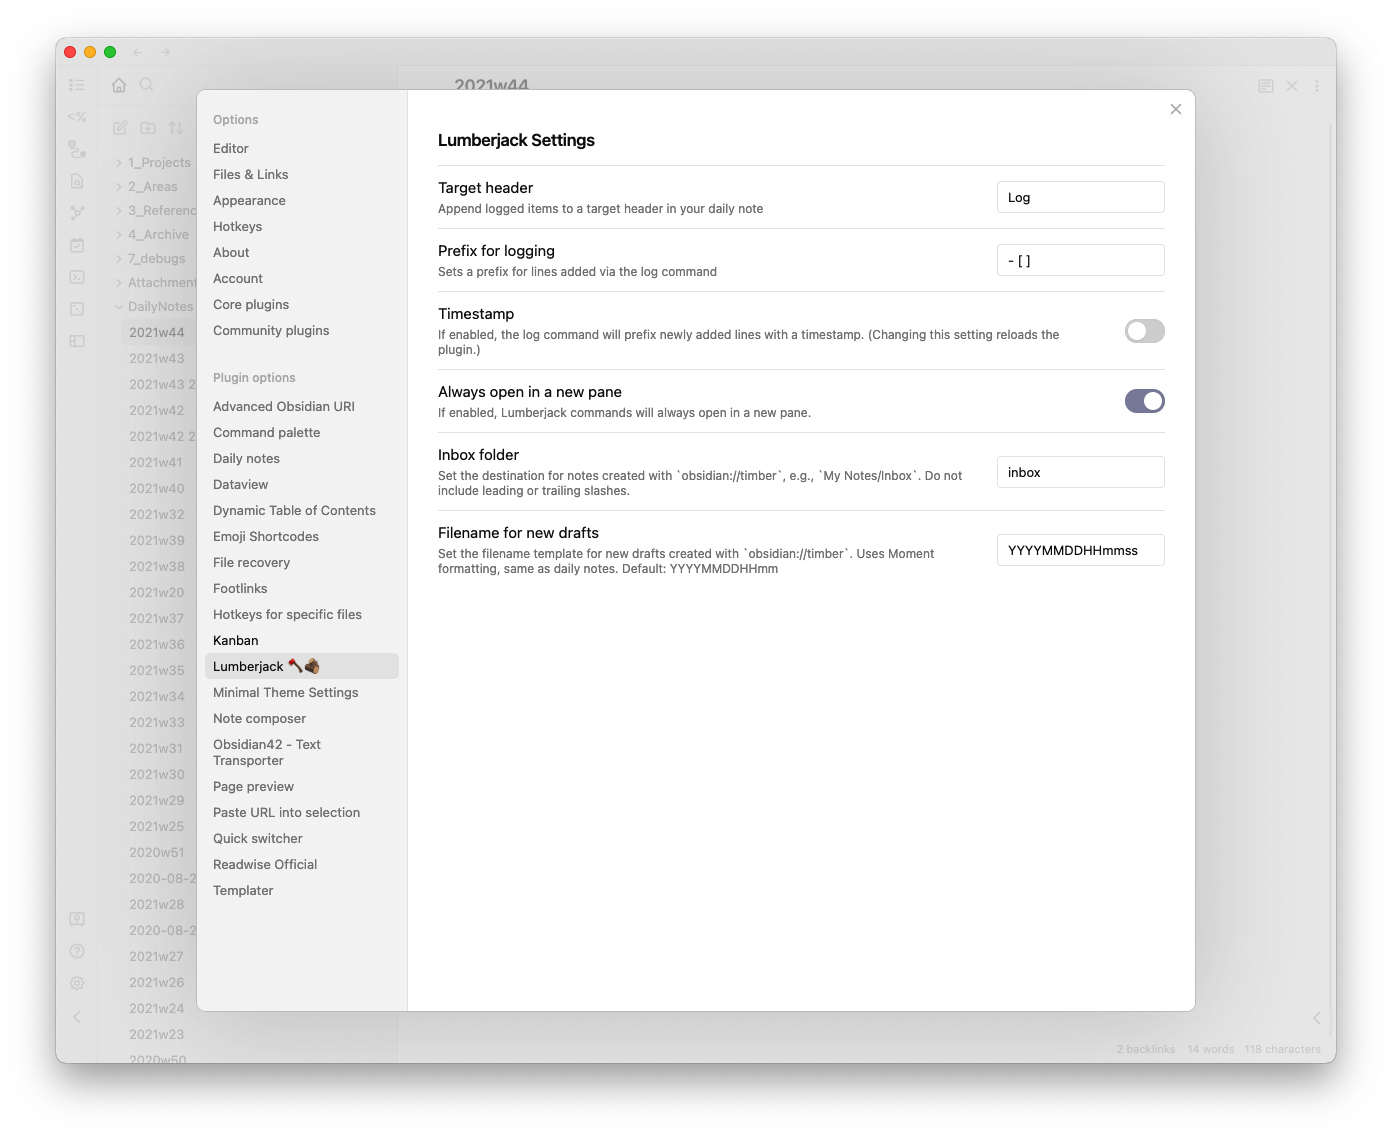Viewport: 1392px width, 1137px height.
Task: Open note 2021w44 in file list
Action: (x=157, y=332)
